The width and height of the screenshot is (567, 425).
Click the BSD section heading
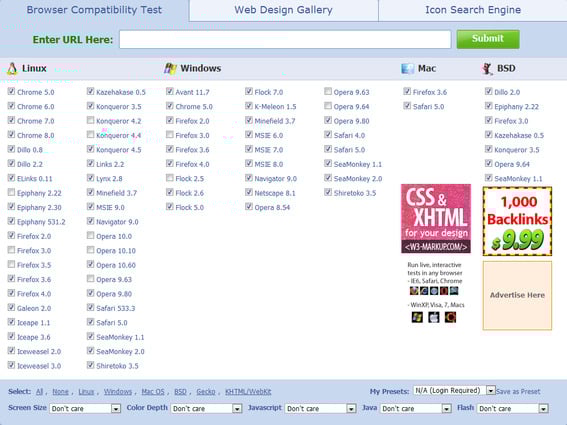[506, 68]
